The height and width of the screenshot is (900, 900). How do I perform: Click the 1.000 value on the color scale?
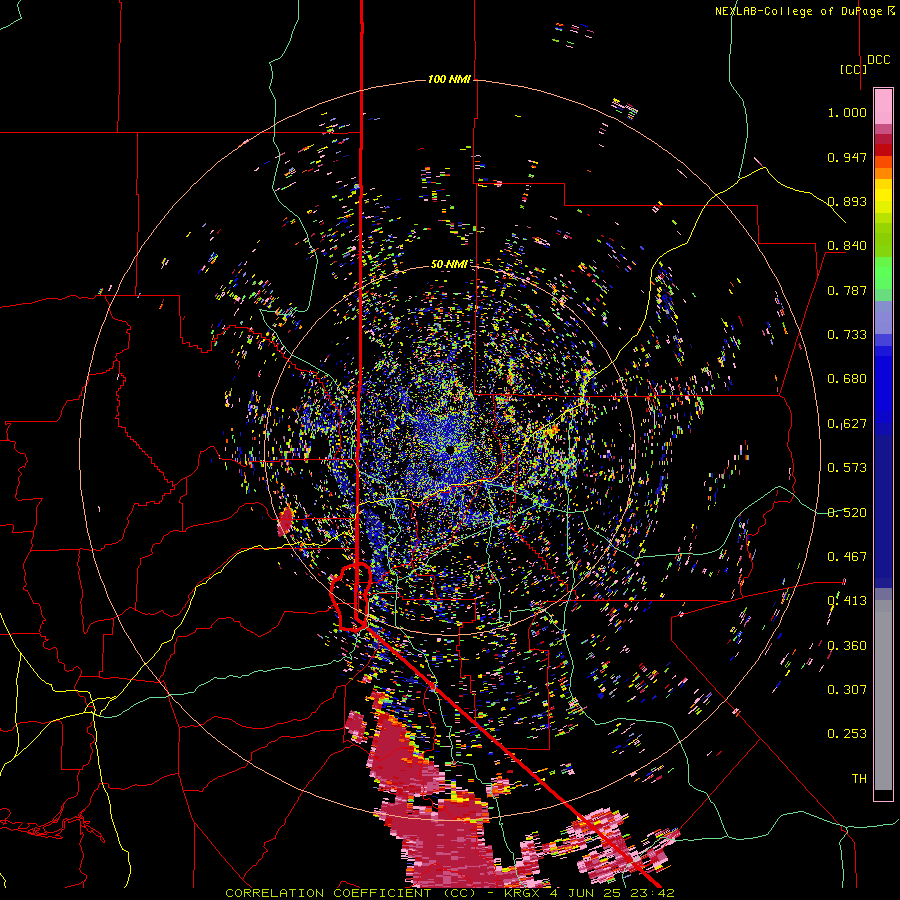[x=847, y=112]
